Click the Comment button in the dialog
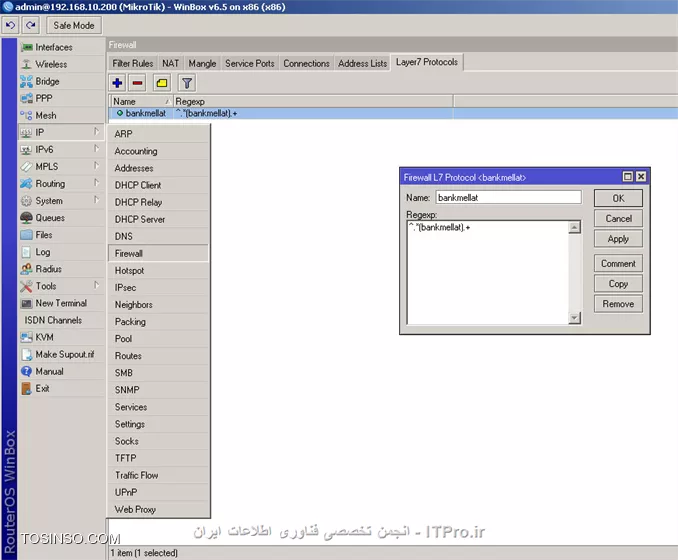Viewport: 678px width, 560px height. tap(618, 263)
